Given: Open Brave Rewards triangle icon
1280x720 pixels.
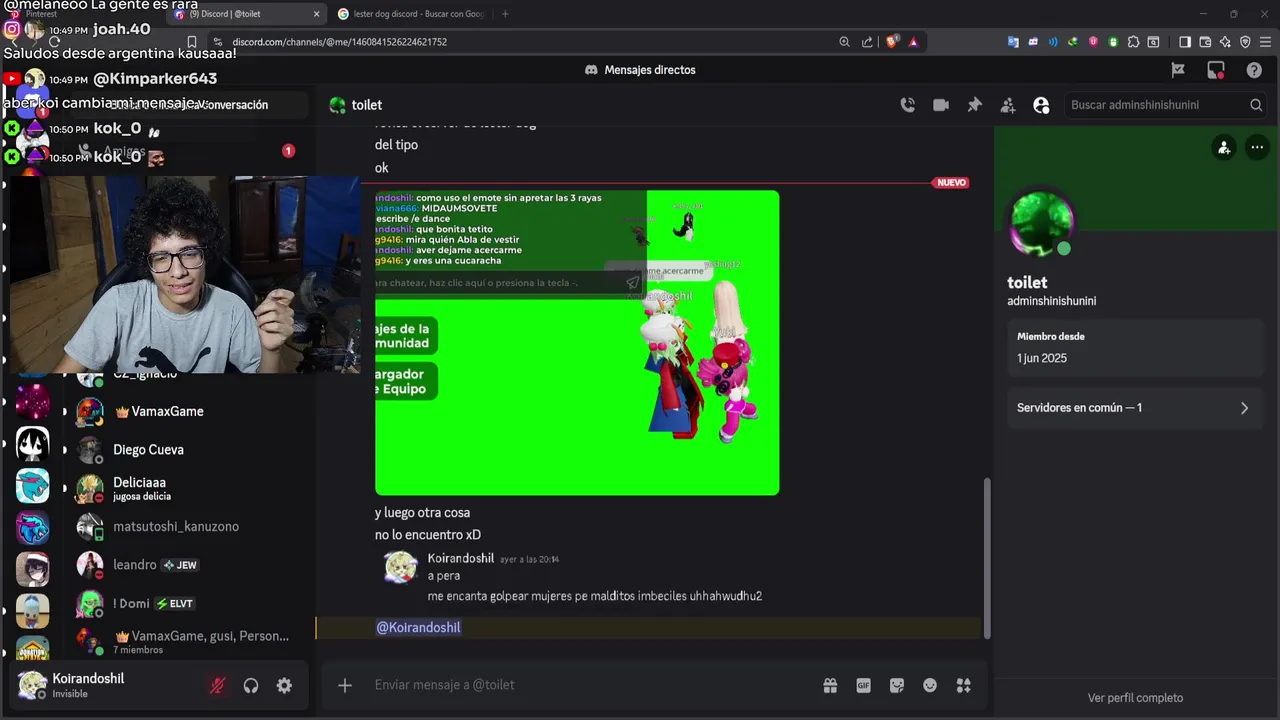Looking at the screenshot, I should click(x=913, y=42).
